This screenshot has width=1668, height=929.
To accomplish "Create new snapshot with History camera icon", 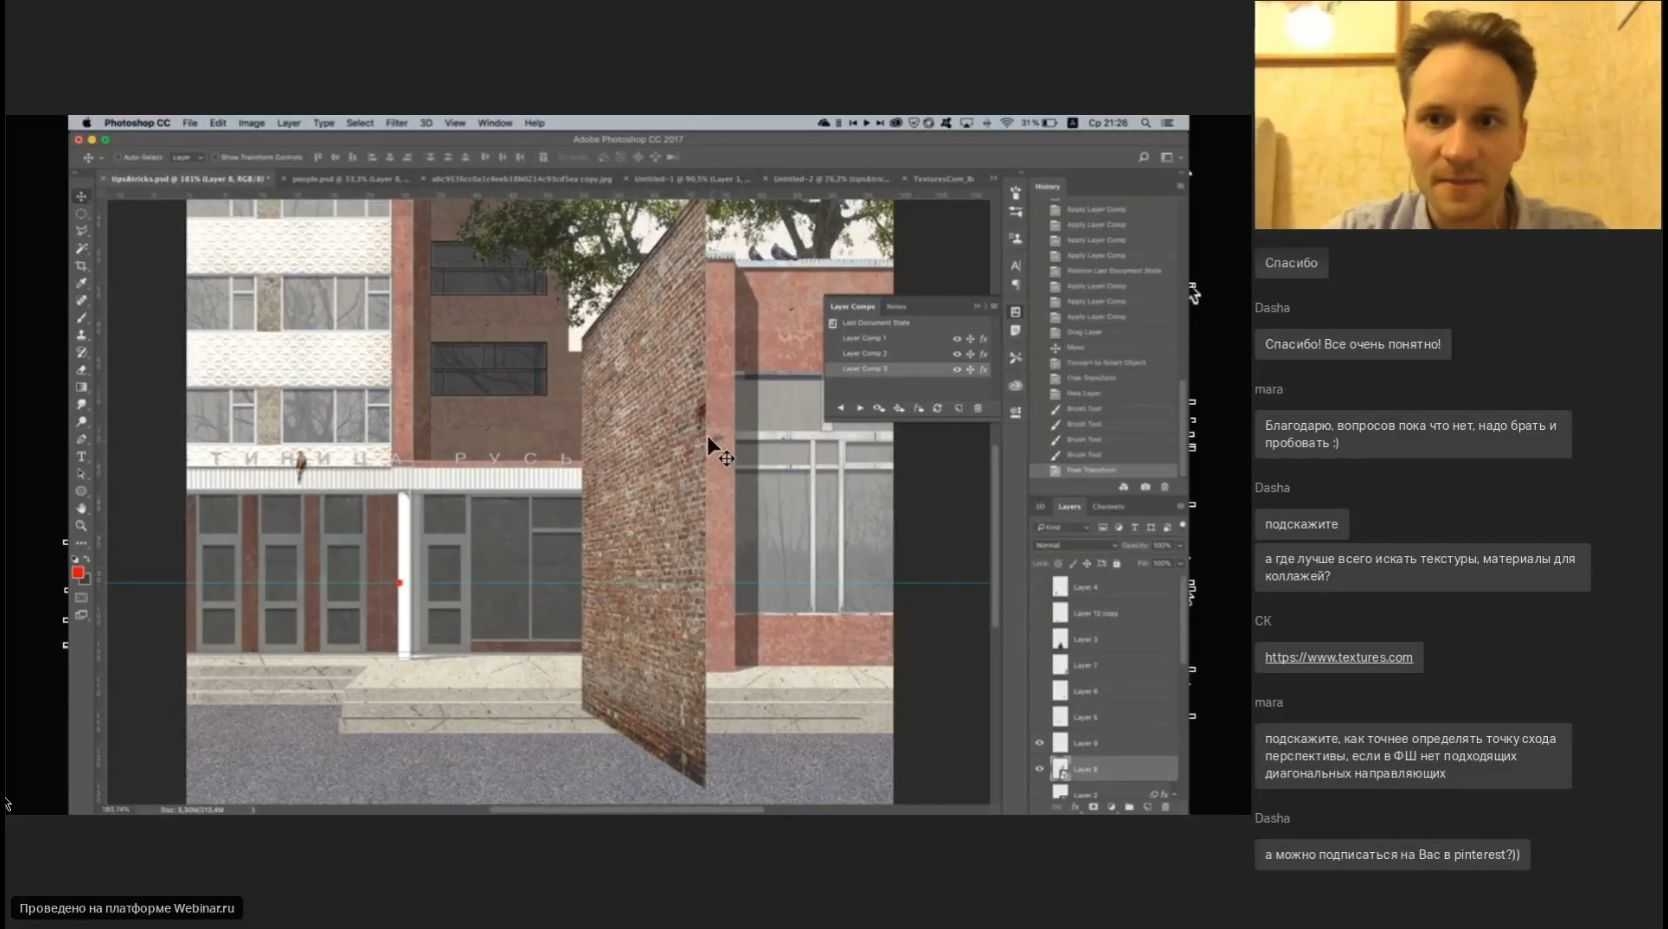I will pyautogui.click(x=1145, y=487).
